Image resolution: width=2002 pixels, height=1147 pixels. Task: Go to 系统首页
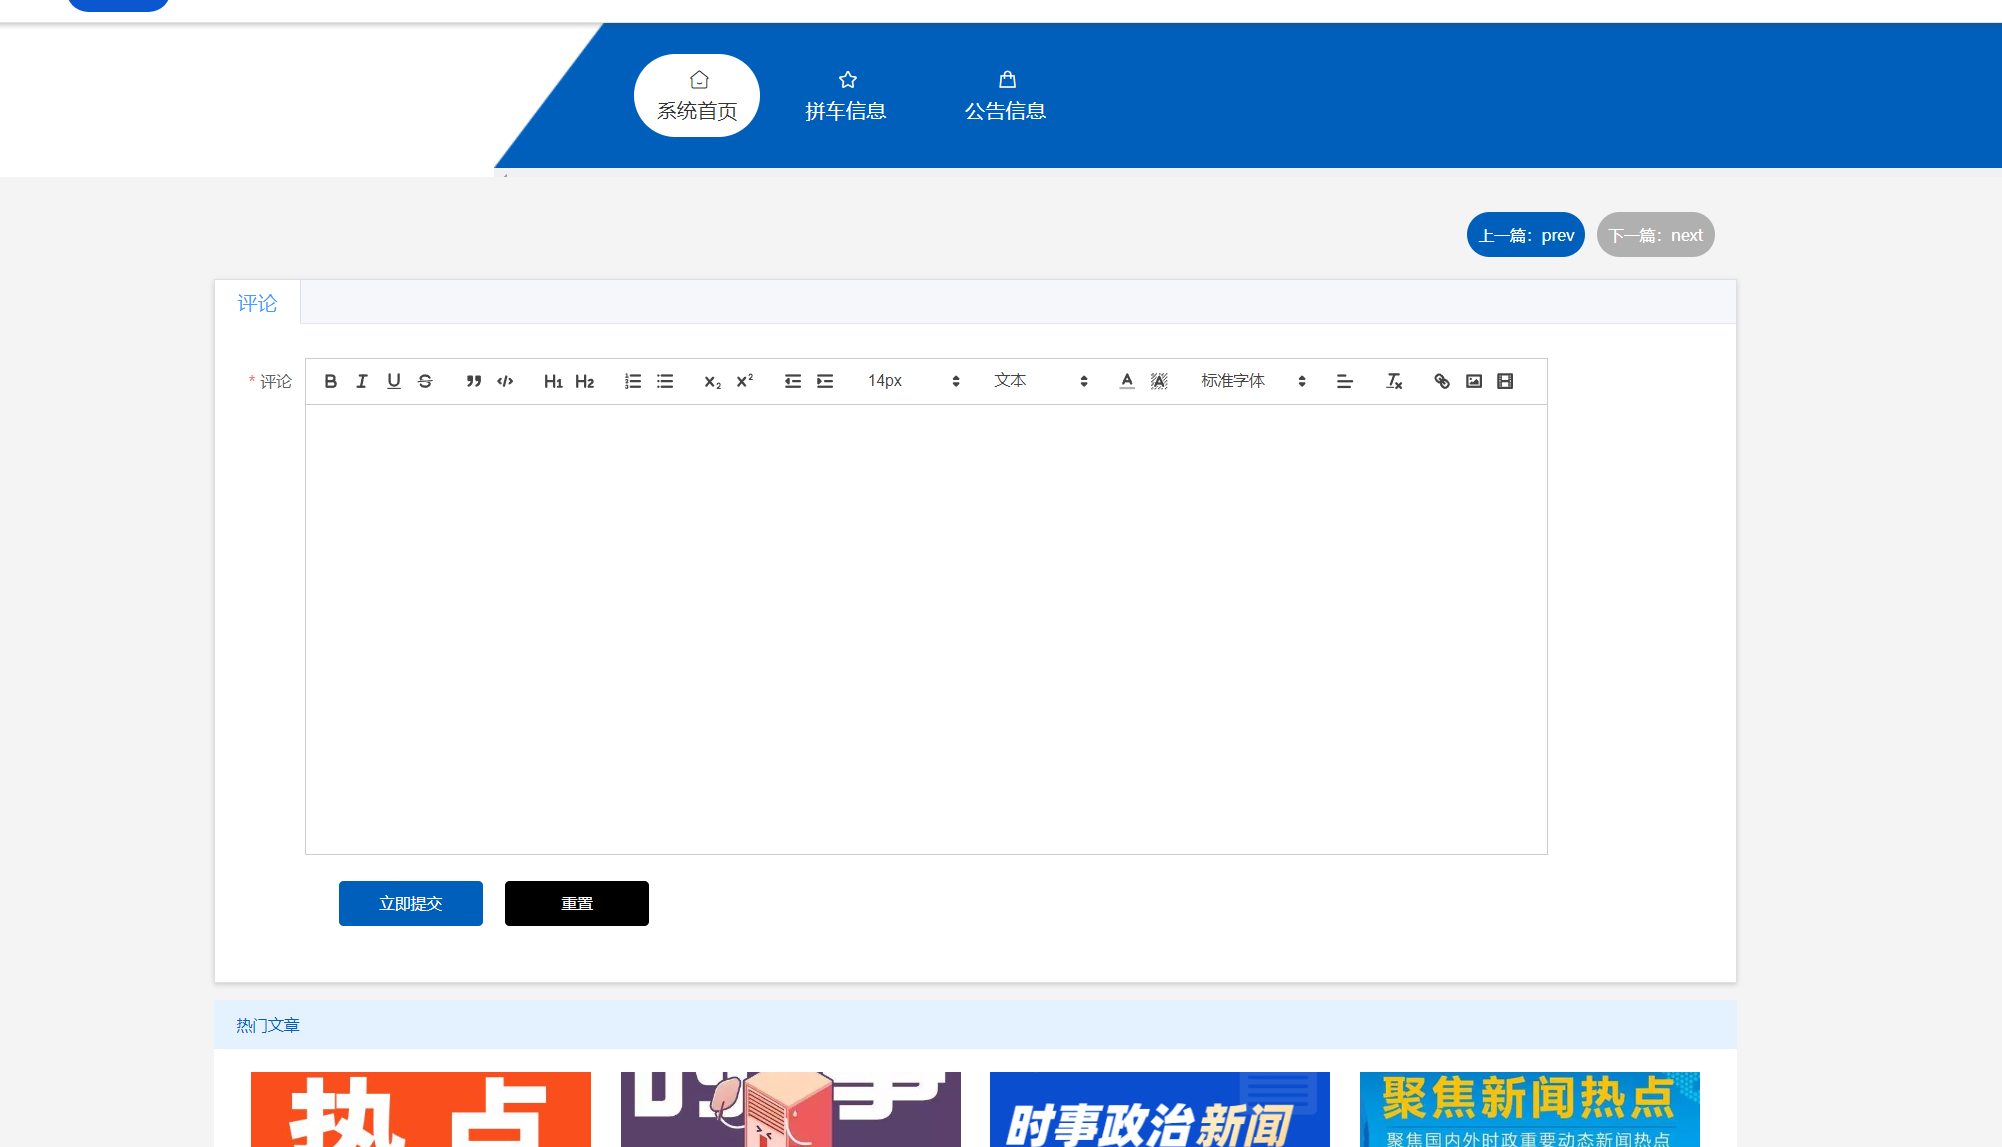tap(696, 95)
